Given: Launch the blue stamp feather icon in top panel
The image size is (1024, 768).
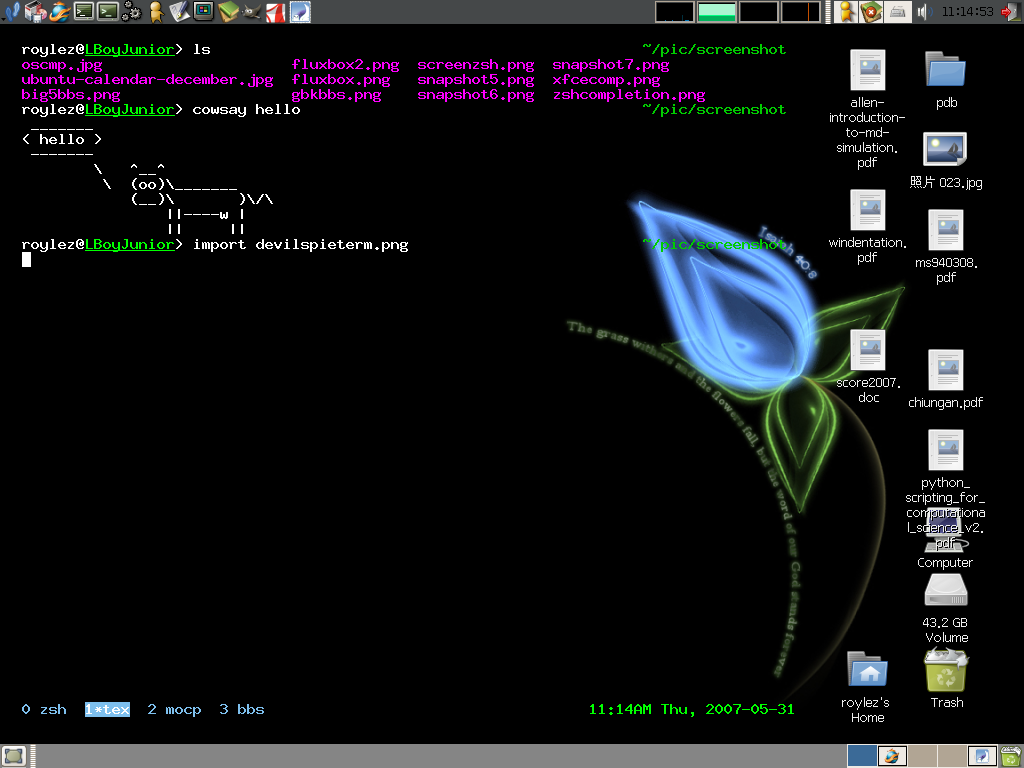Looking at the screenshot, I should (300, 12).
